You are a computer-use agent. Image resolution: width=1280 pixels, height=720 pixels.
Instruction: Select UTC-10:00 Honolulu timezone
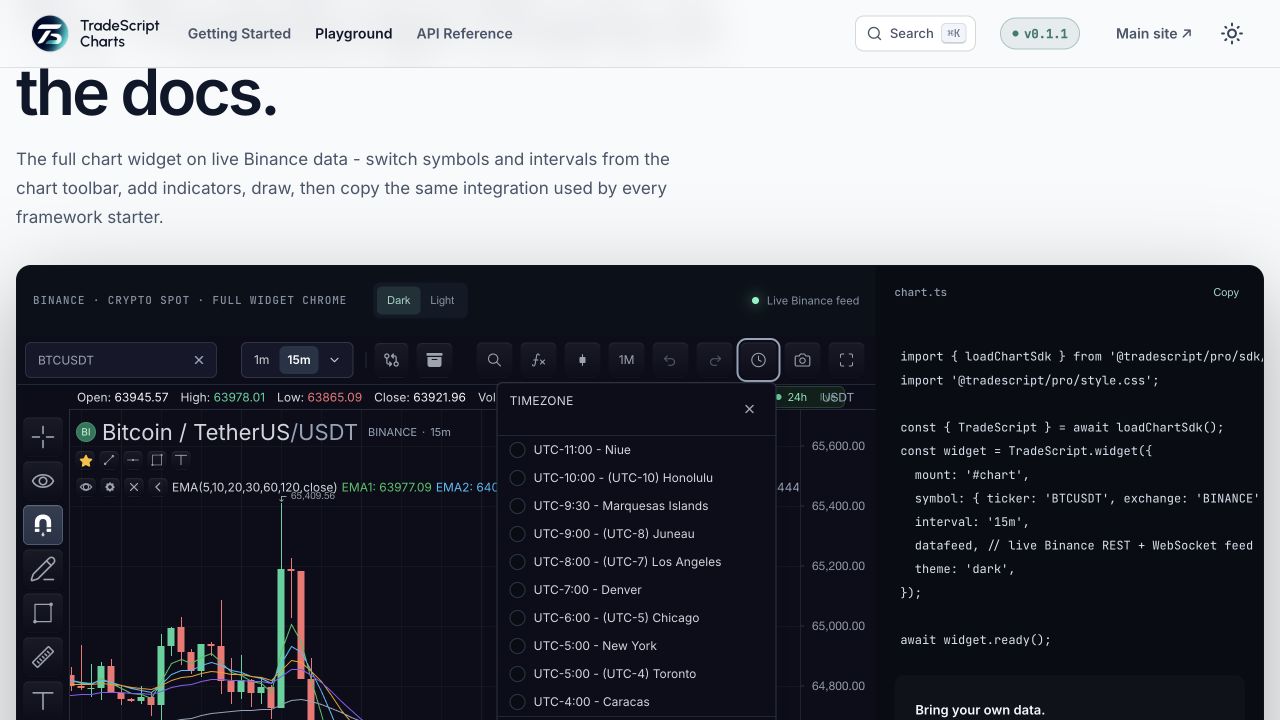click(636, 478)
